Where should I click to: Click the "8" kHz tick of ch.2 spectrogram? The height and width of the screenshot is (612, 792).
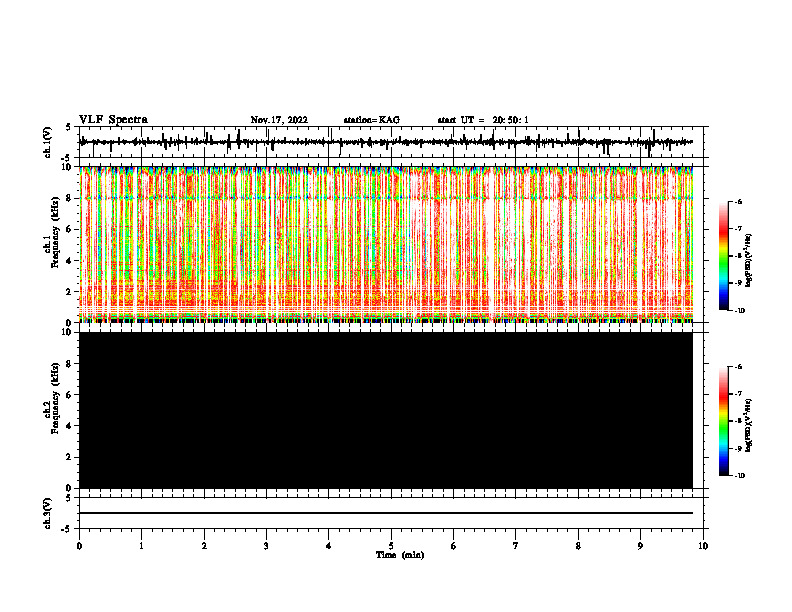[69, 364]
